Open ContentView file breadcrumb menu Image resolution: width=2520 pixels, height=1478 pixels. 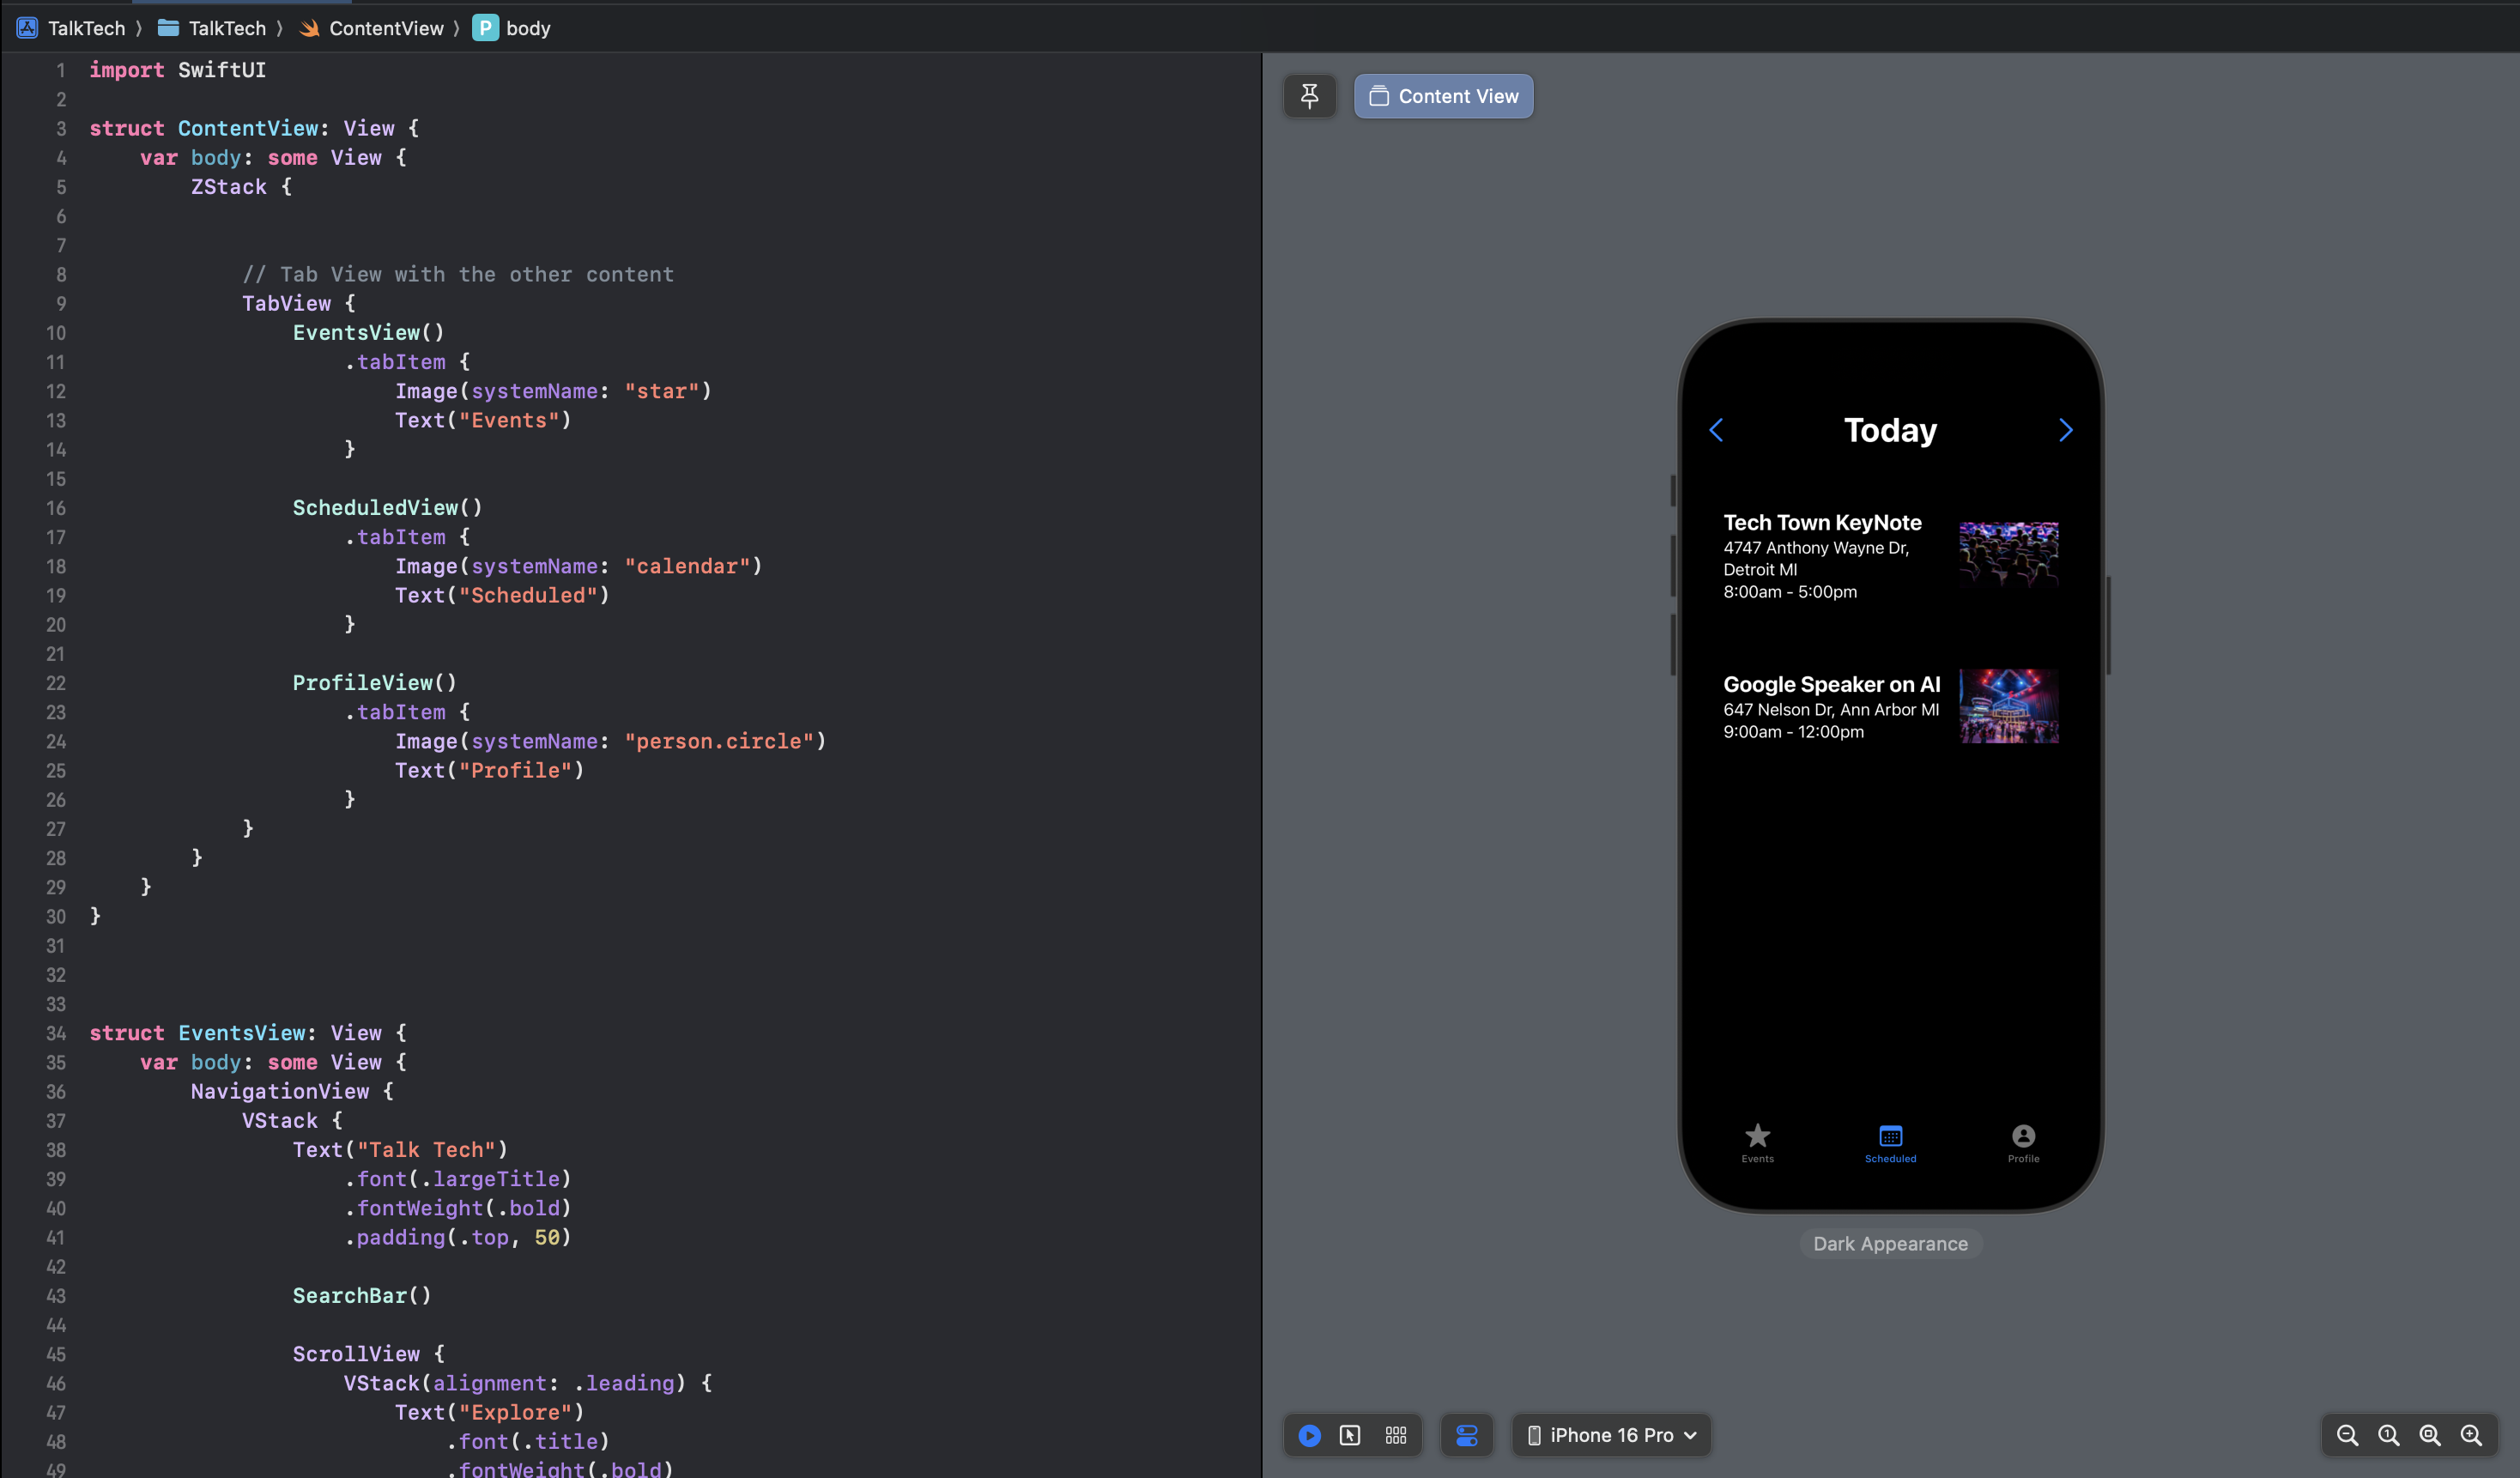click(385, 28)
